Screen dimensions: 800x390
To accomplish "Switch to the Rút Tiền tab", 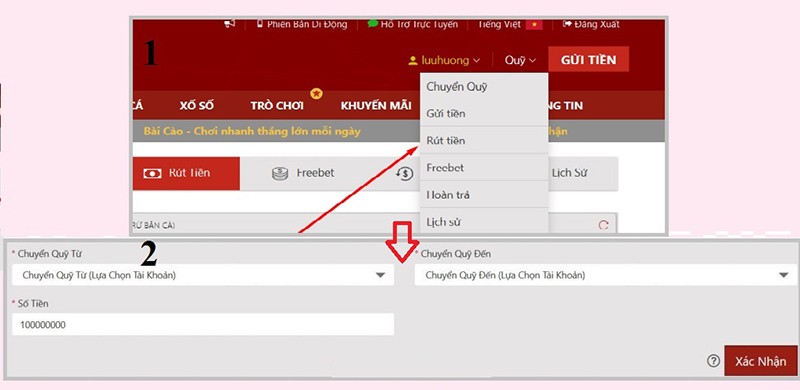I will pos(186,174).
